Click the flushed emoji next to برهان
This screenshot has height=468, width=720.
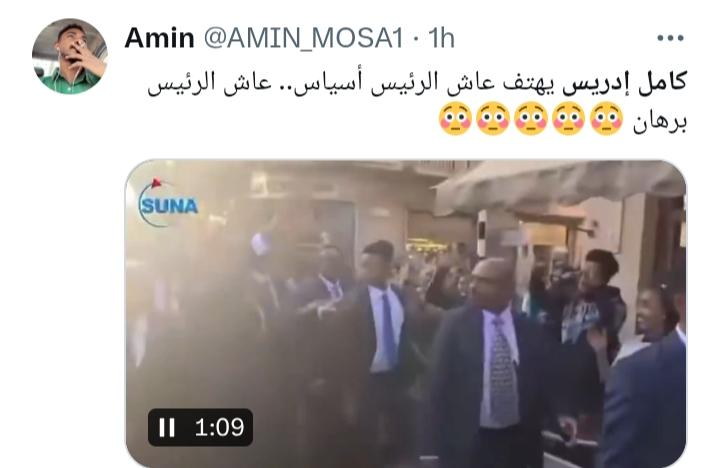coord(606,119)
